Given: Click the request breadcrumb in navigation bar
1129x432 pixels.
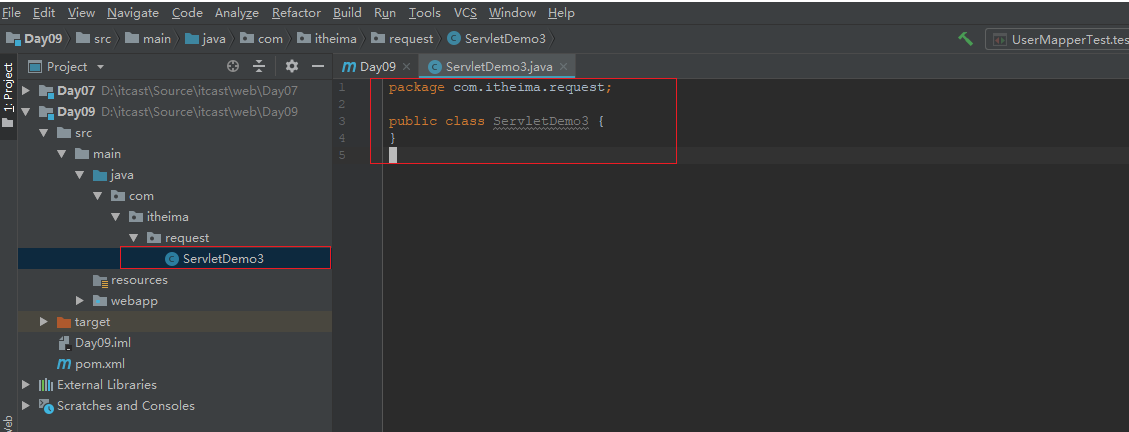Looking at the screenshot, I should coord(411,39).
